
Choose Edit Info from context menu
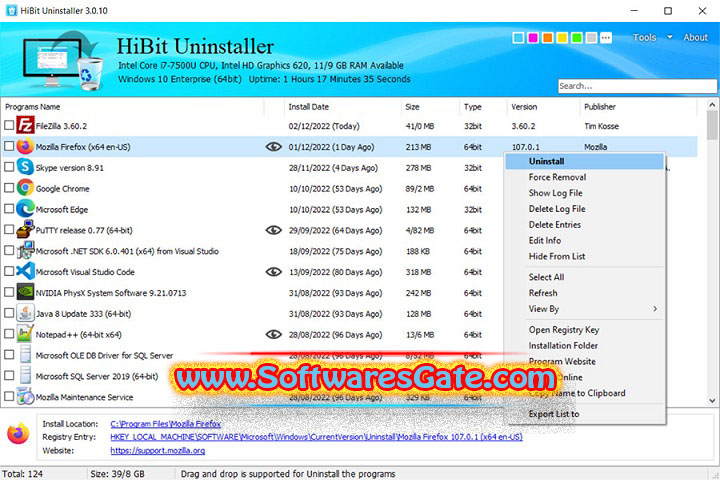point(585,240)
